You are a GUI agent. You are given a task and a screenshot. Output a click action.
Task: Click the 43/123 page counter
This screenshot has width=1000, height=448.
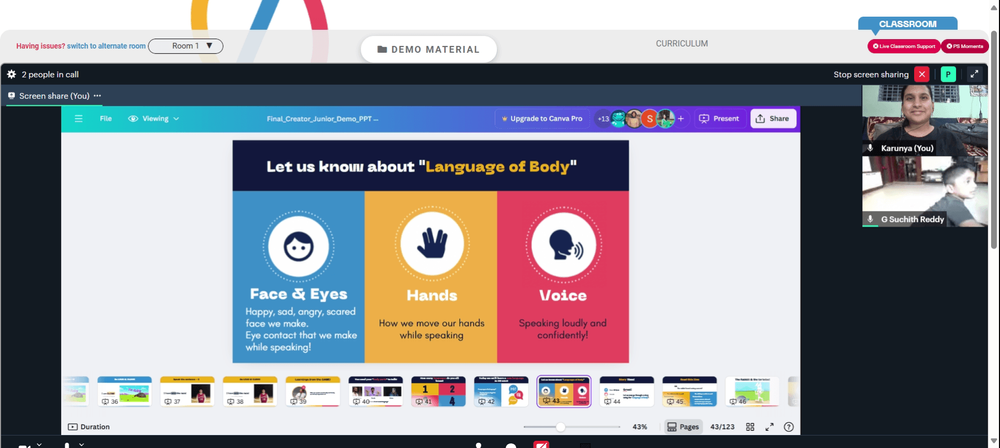[x=722, y=427]
